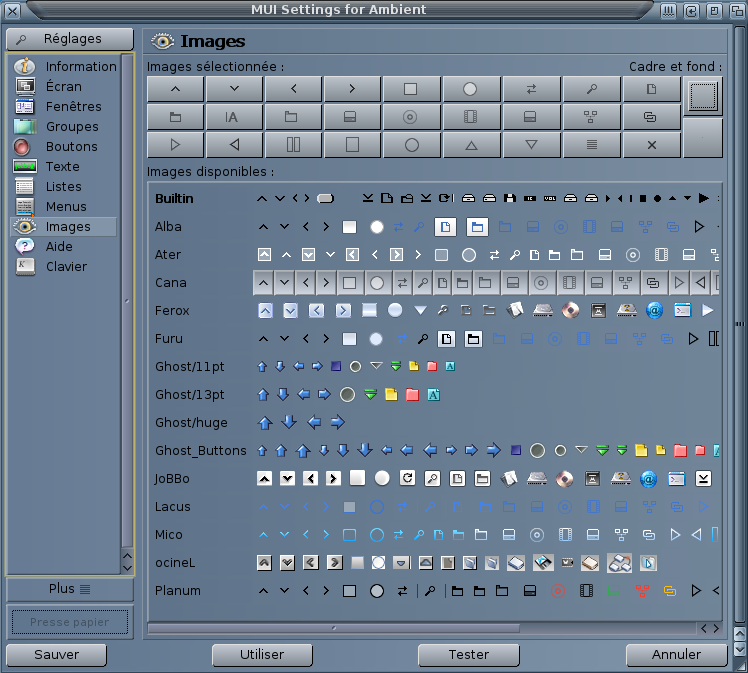Click the file page image button
Viewport: 748px width, 673px height.
click(x=651, y=89)
